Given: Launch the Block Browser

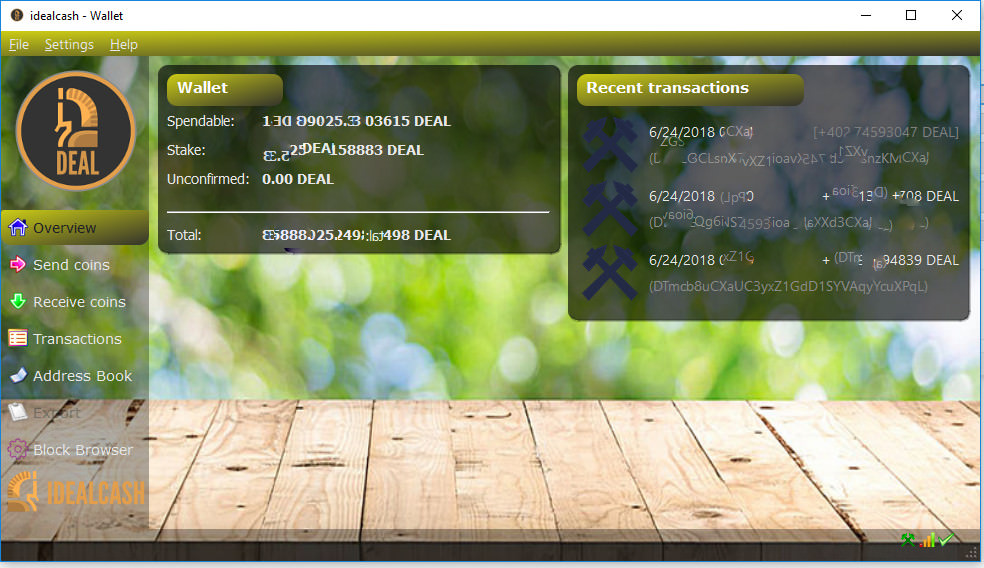Looking at the screenshot, I should (75, 450).
